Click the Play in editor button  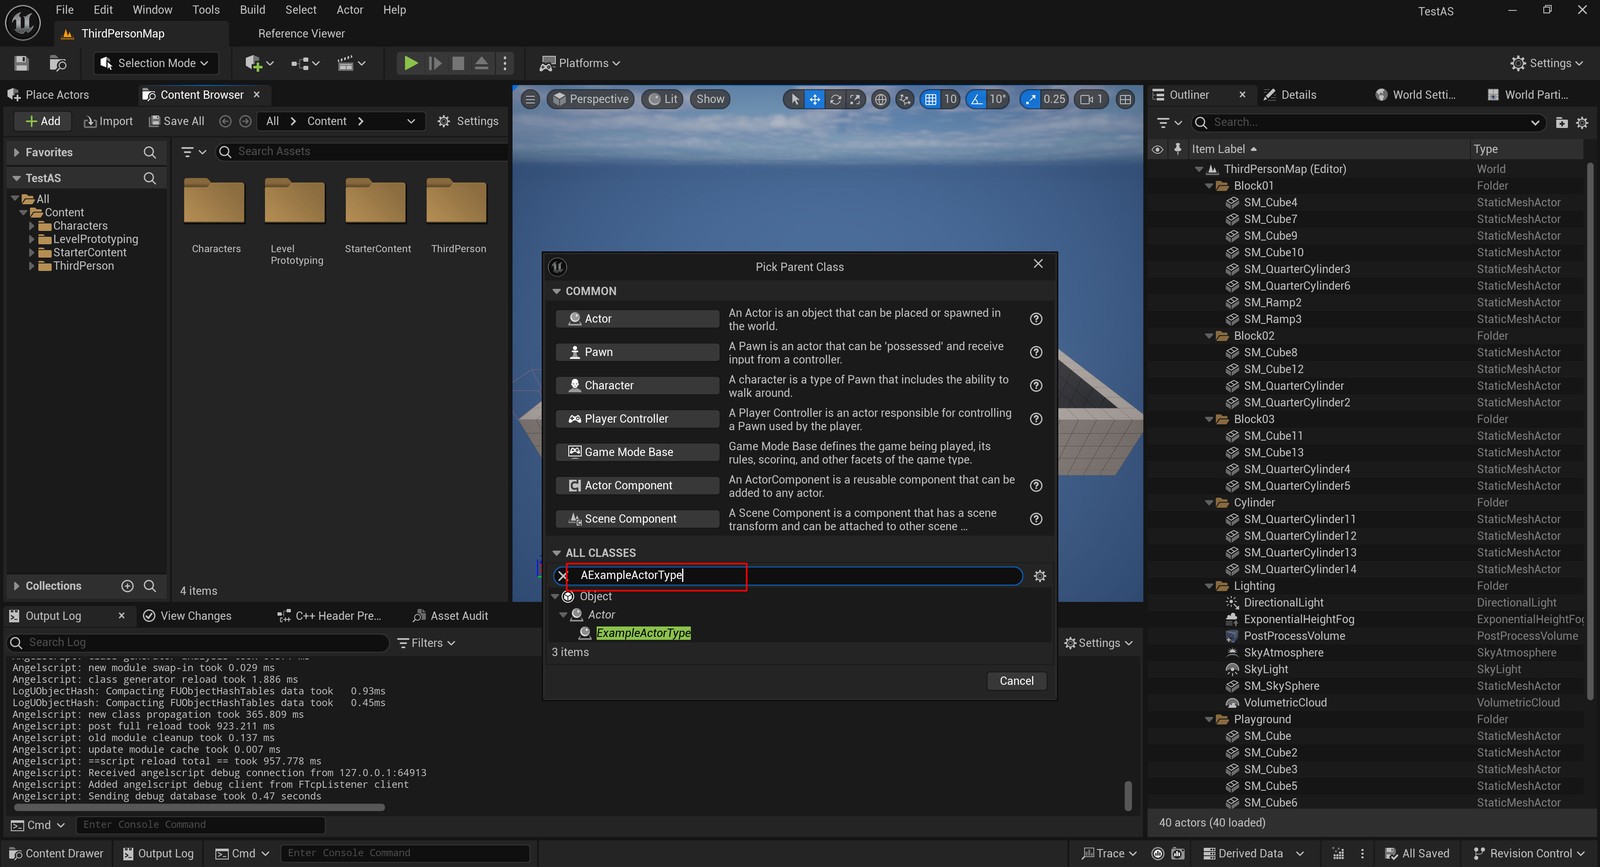pos(410,63)
